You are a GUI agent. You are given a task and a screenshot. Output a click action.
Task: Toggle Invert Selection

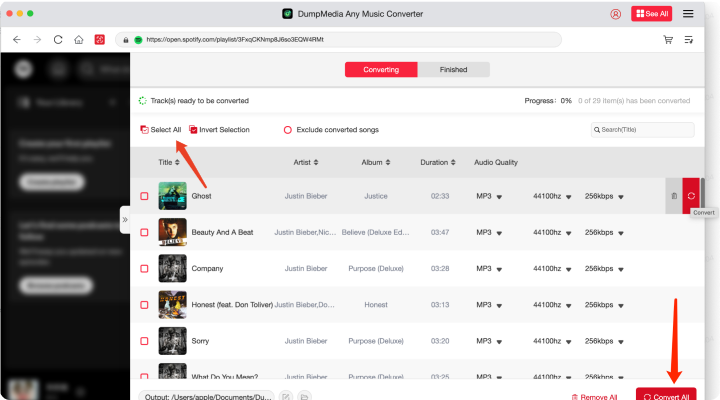(x=219, y=130)
